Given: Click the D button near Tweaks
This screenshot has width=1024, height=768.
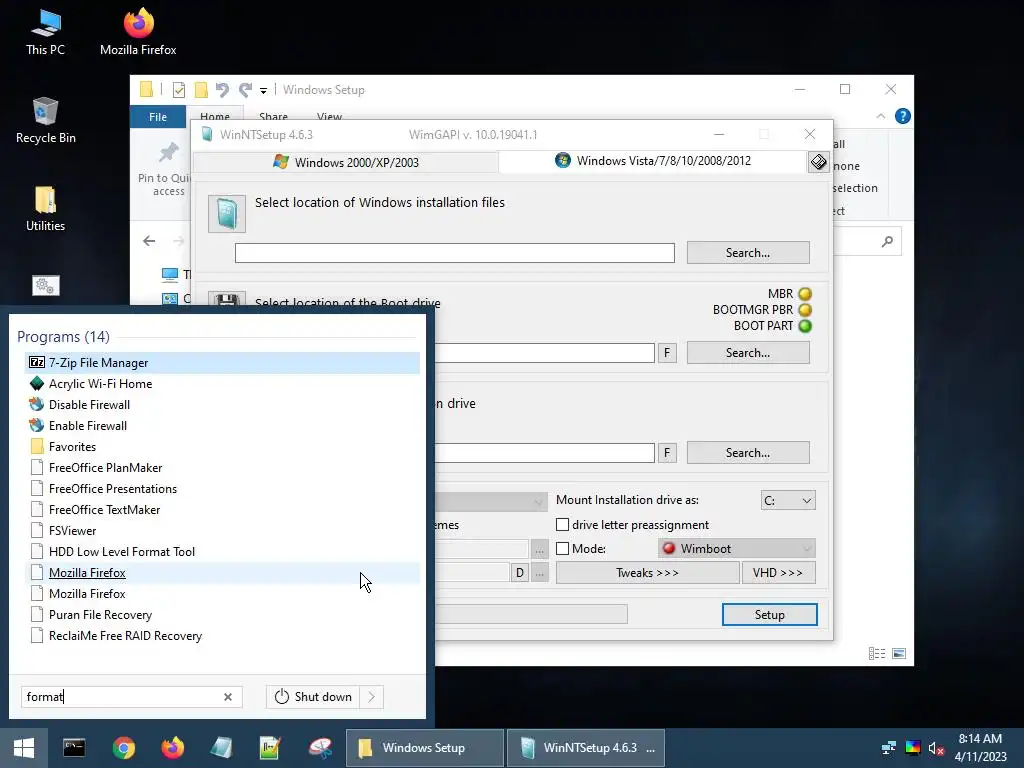Looking at the screenshot, I should (519, 573).
